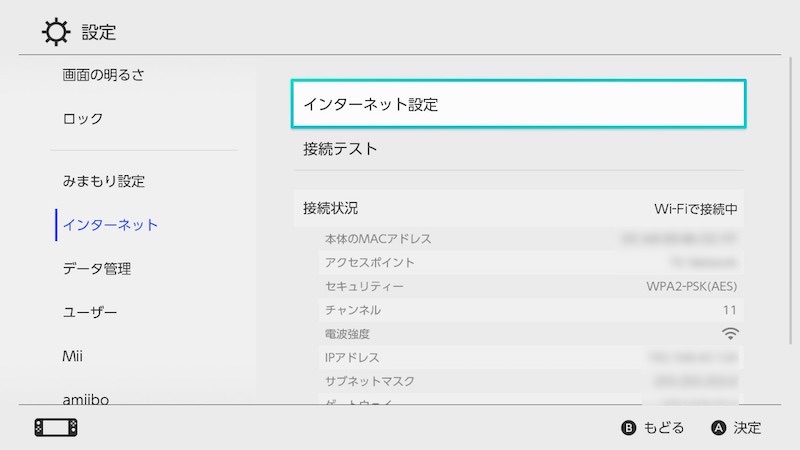Select amiibo in the sidebar
This screenshot has width=800, height=450.
(86, 398)
